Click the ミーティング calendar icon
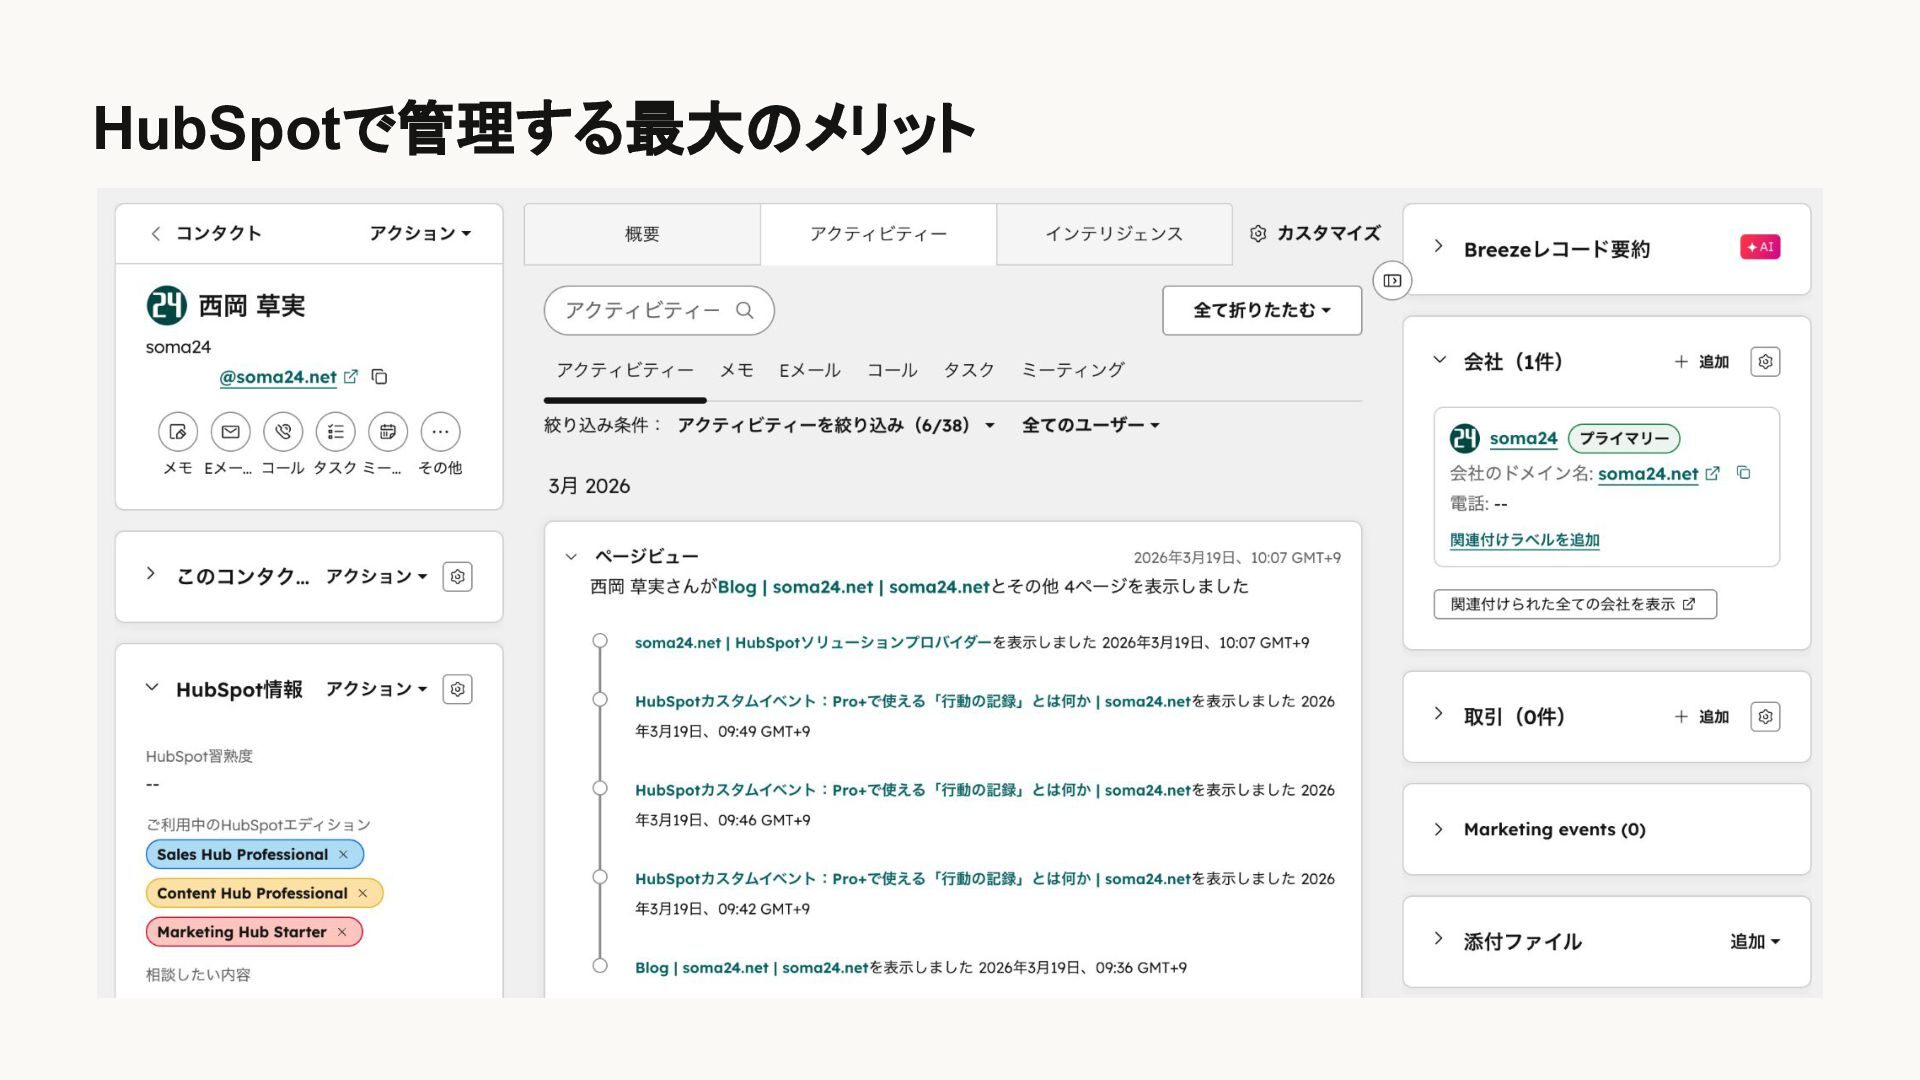 click(388, 432)
